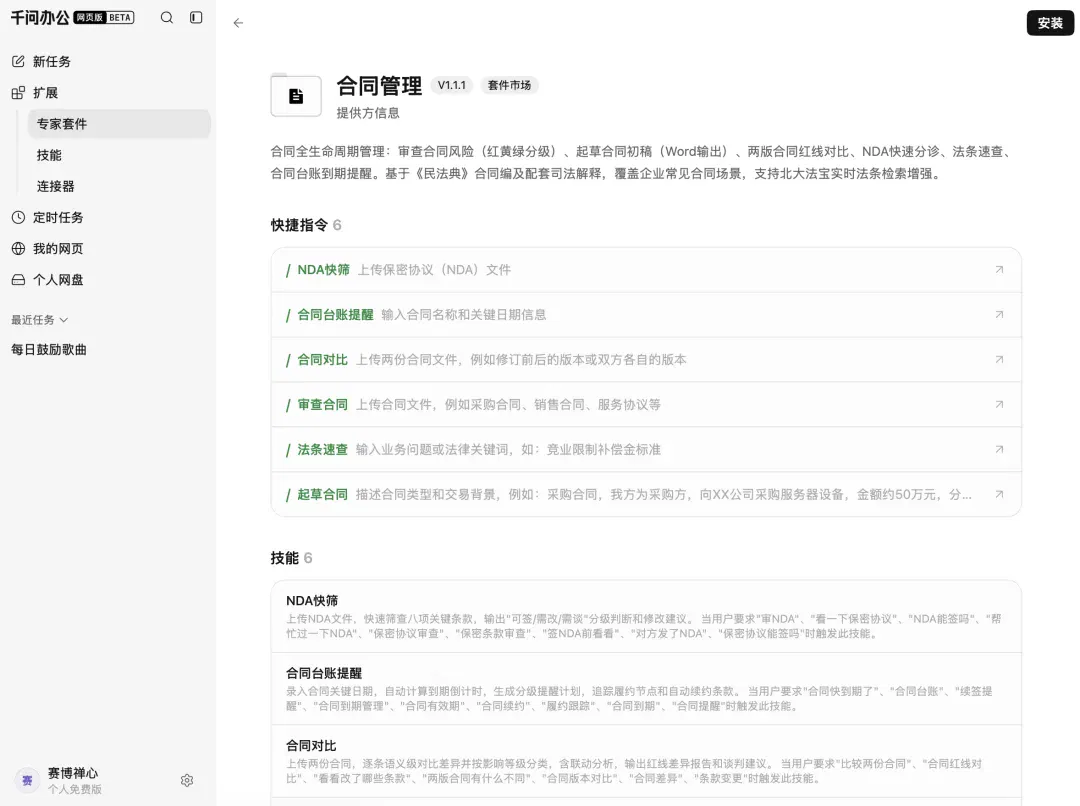
Task: Click the 千问办公 logo
Action: click(x=40, y=17)
